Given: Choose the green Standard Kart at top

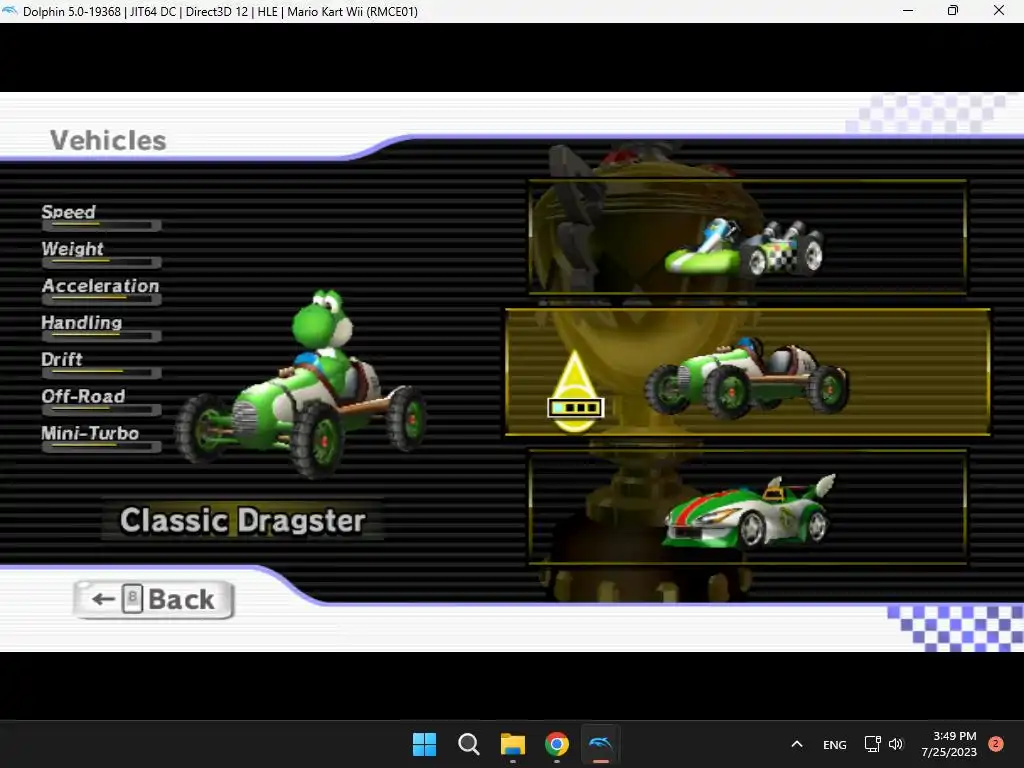Looking at the screenshot, I should (x=748, y=237).
